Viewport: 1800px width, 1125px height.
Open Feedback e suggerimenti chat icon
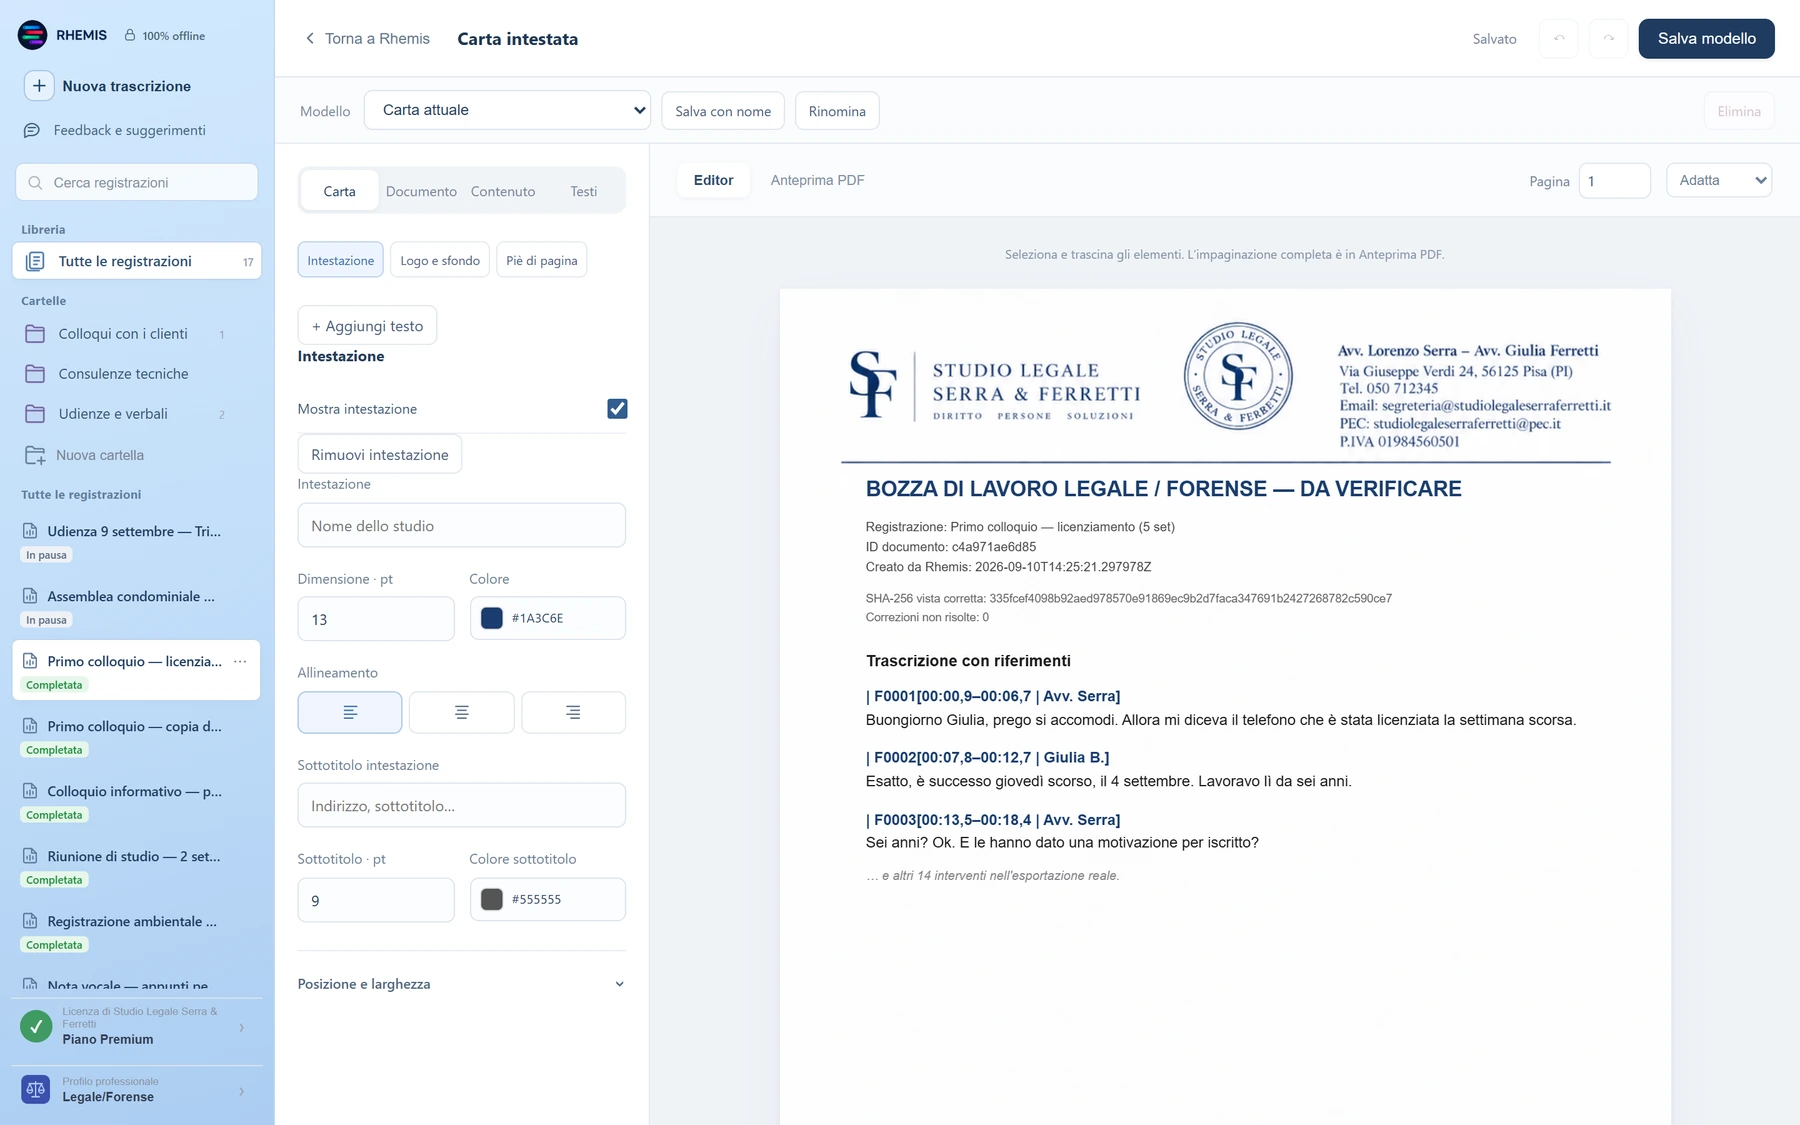32,130
